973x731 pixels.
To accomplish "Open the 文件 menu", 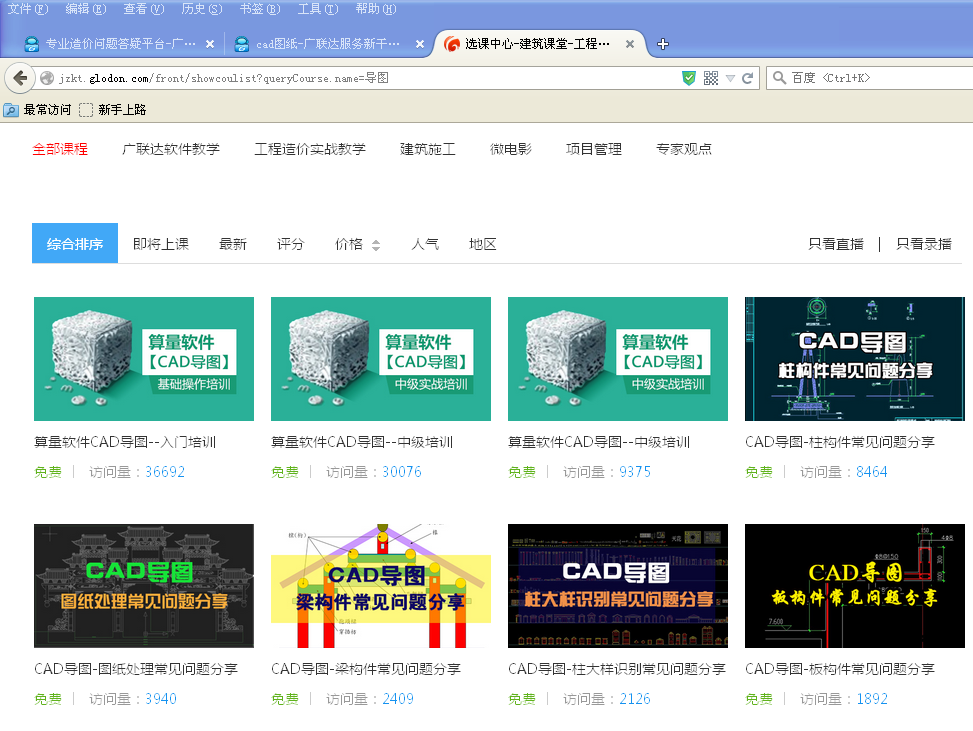I will point(27,9).
